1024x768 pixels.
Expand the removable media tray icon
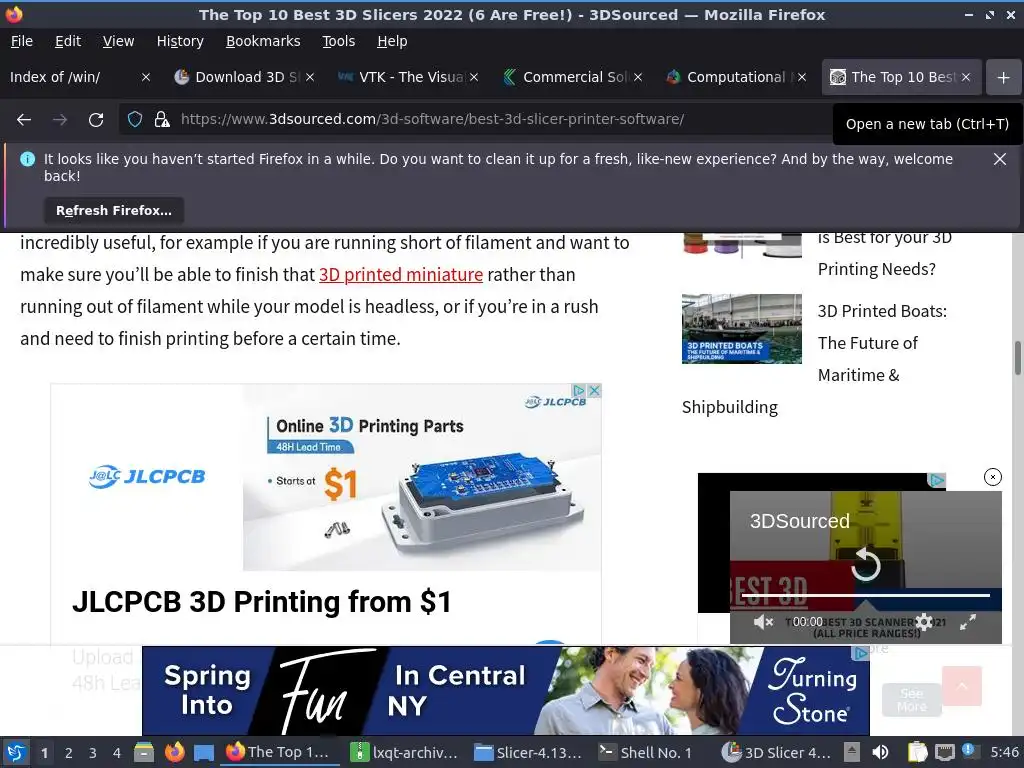(x=852, y=752)
